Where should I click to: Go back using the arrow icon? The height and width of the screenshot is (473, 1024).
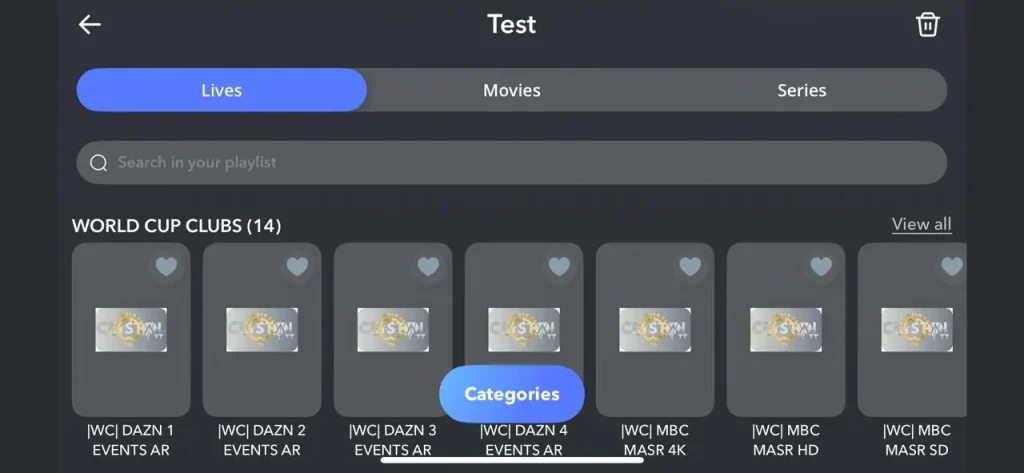[89, 25]
